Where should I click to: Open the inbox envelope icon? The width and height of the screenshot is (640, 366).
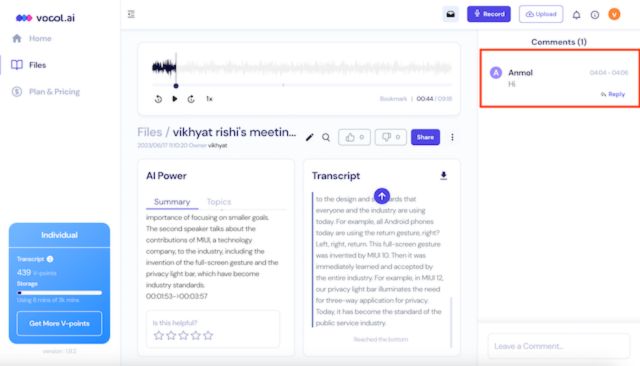coord(450,14)
